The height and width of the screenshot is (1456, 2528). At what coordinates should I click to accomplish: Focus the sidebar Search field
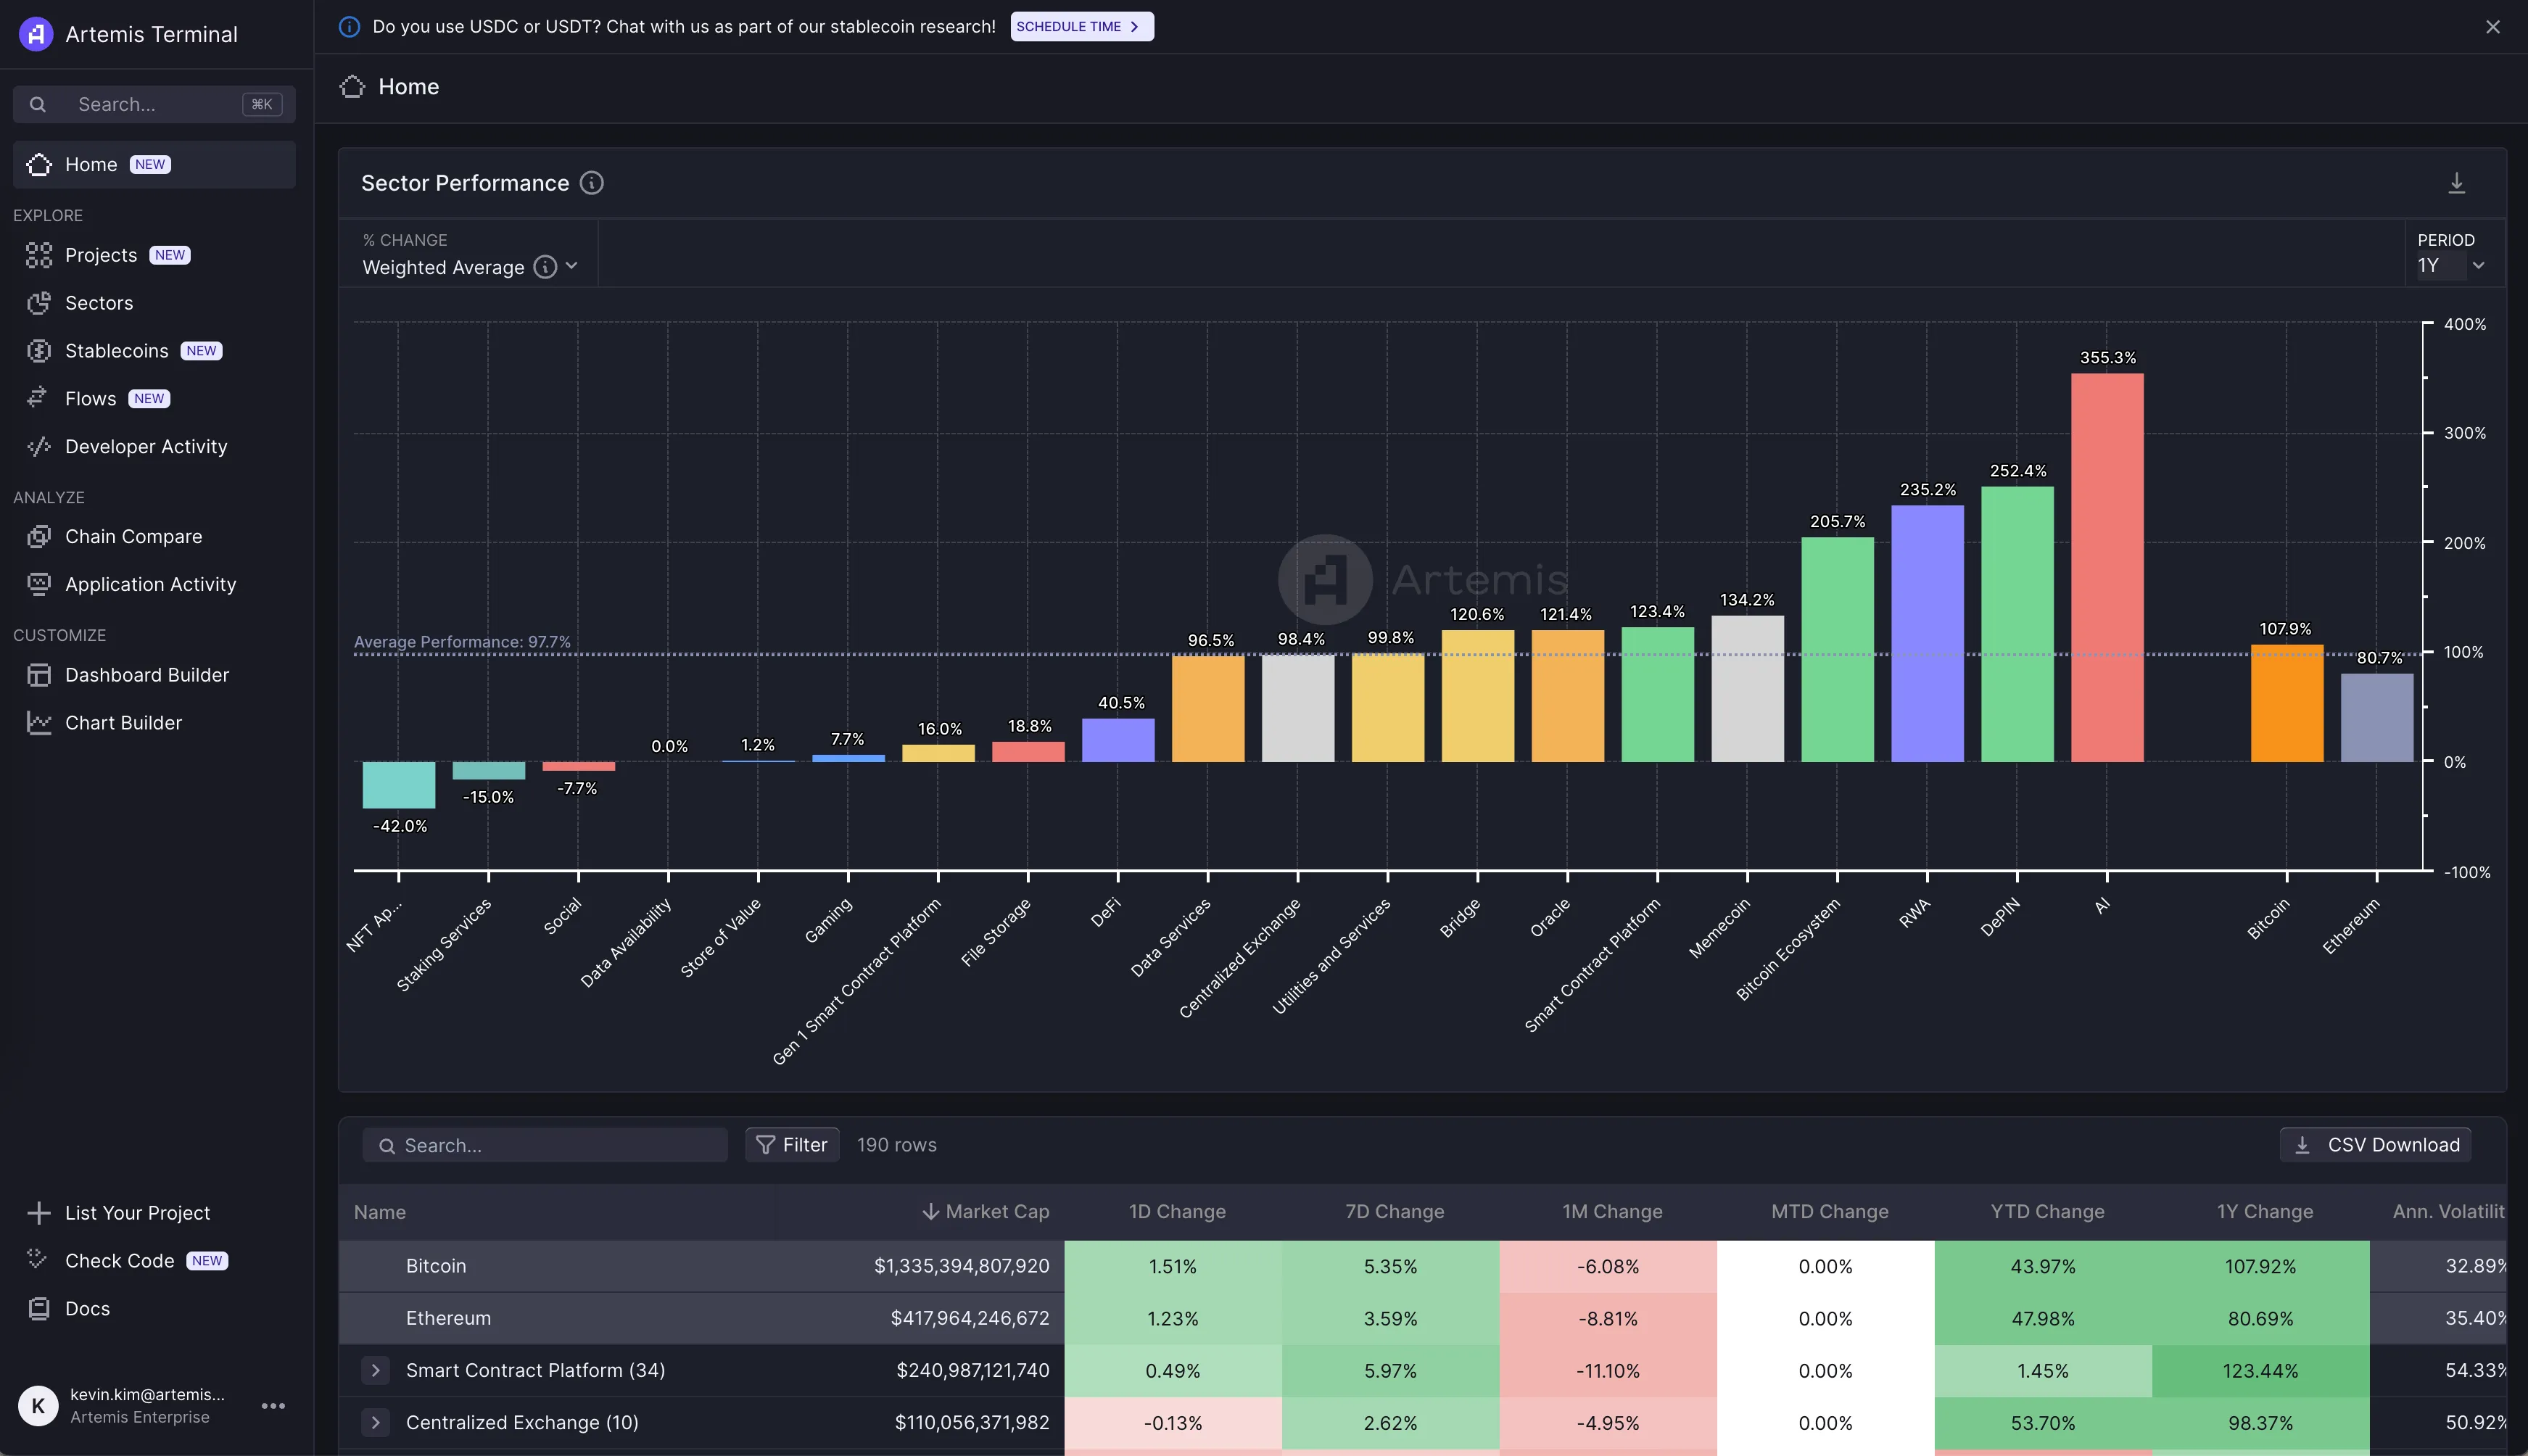coord(154,104)
